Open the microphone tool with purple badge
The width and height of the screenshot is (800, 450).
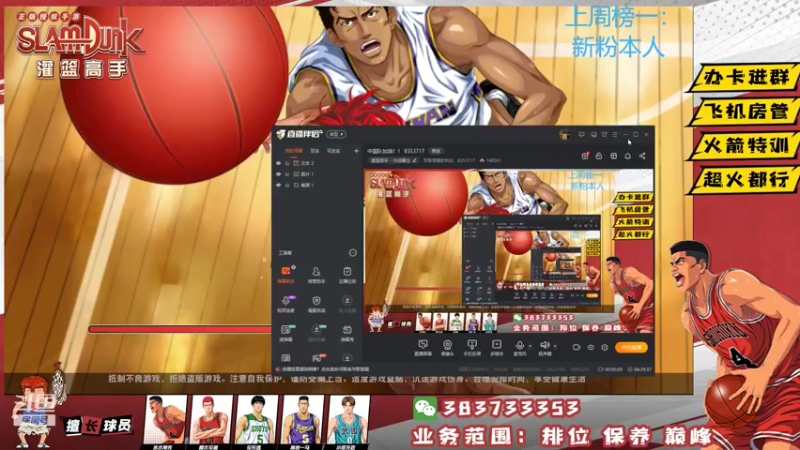pos(286,303)
